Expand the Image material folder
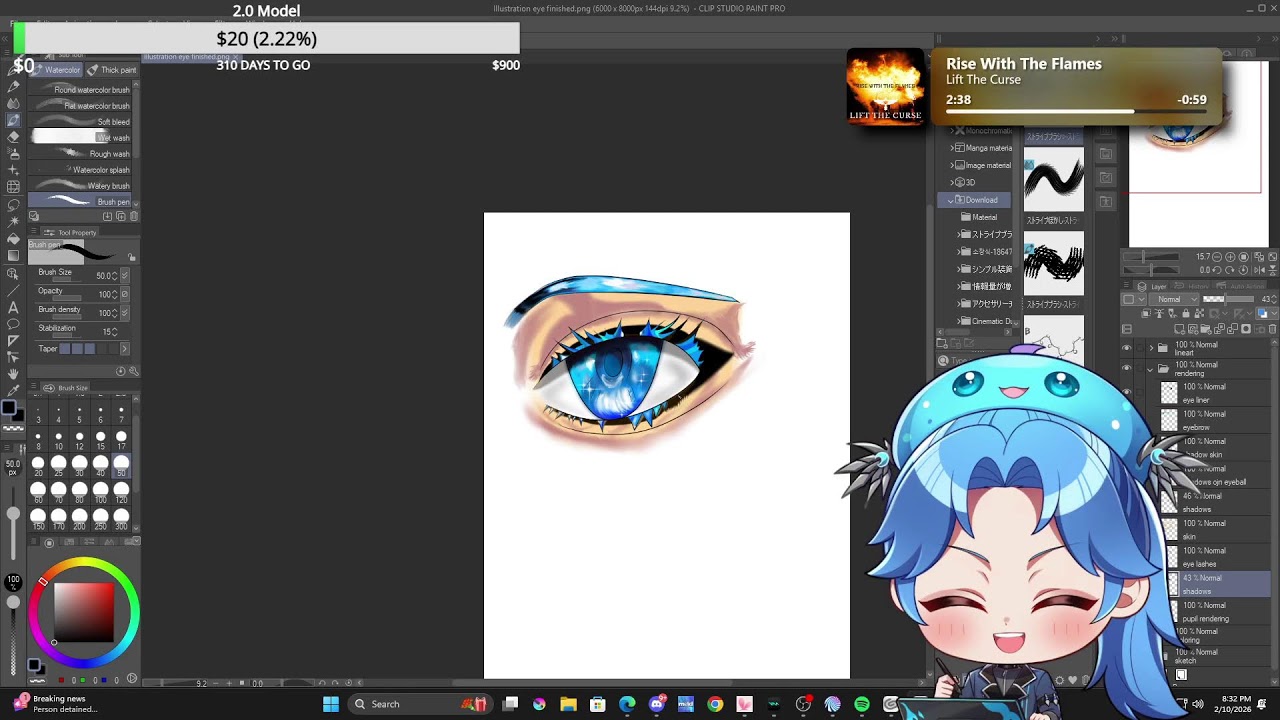1280x720 pixels. tap(951, 165)
